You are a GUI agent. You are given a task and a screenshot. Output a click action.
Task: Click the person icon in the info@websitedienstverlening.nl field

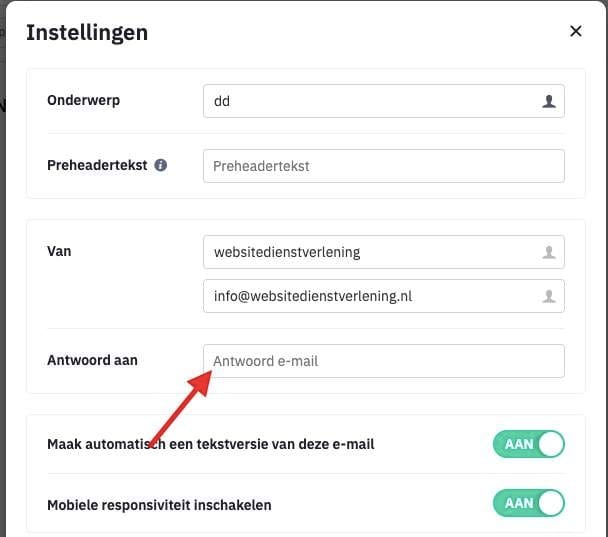(x=548, y=296)
